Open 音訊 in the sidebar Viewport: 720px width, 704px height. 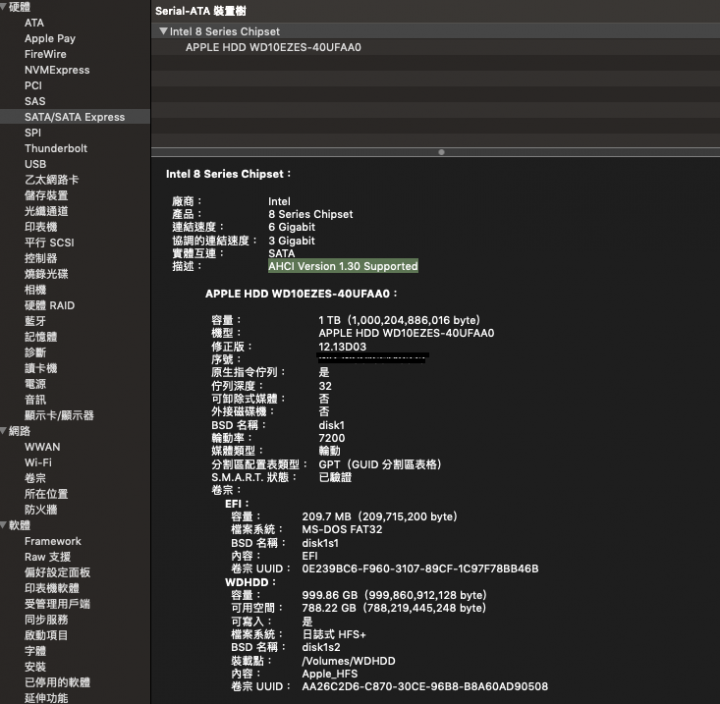pos(35,400)
